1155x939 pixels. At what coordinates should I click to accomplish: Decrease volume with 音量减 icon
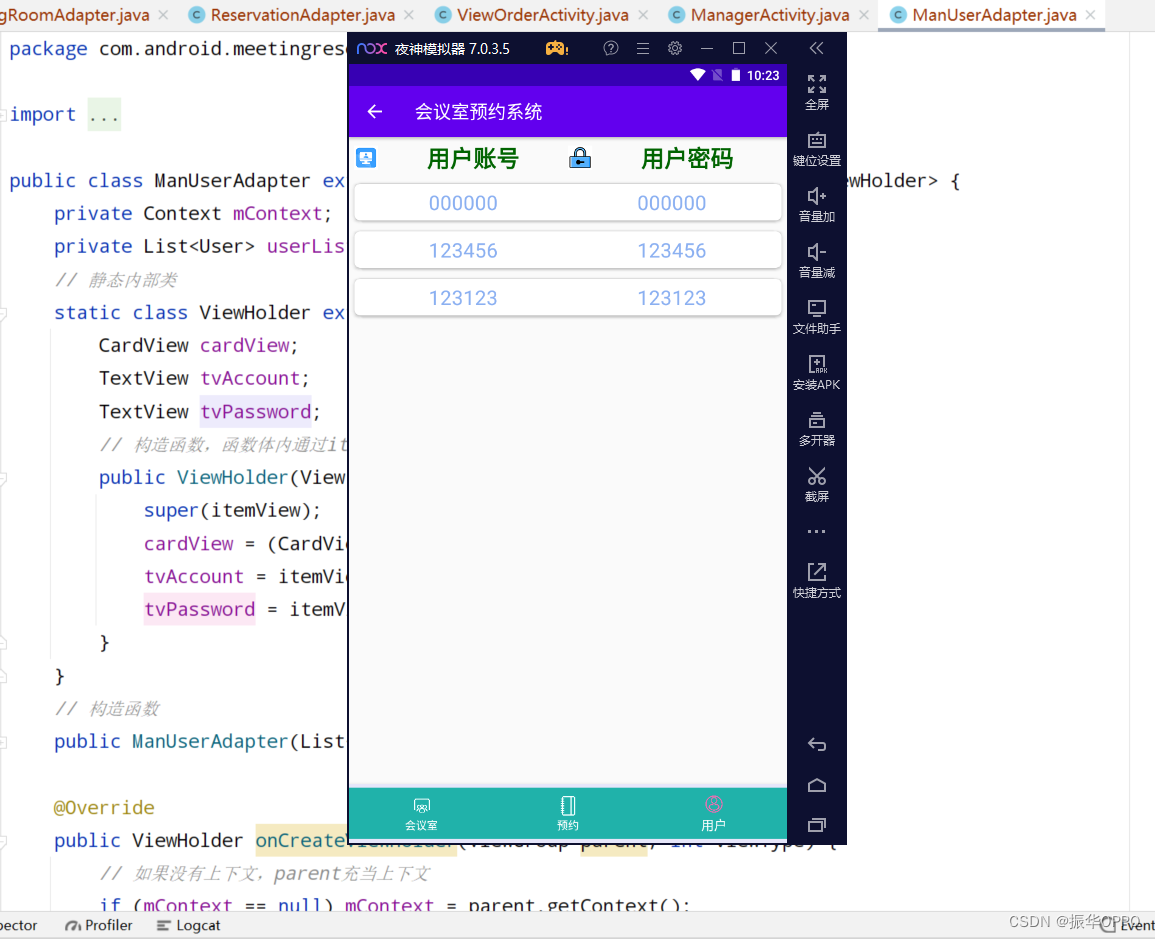[816, 260]
